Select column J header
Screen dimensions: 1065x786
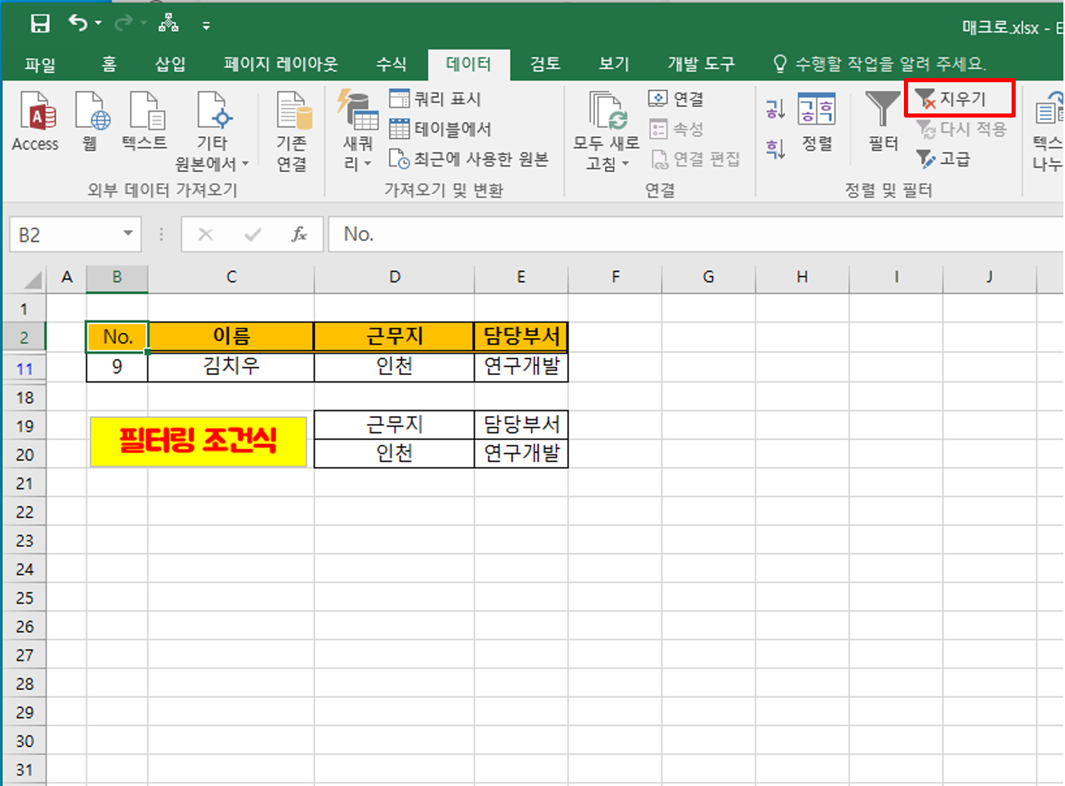[x=990, y=277]
